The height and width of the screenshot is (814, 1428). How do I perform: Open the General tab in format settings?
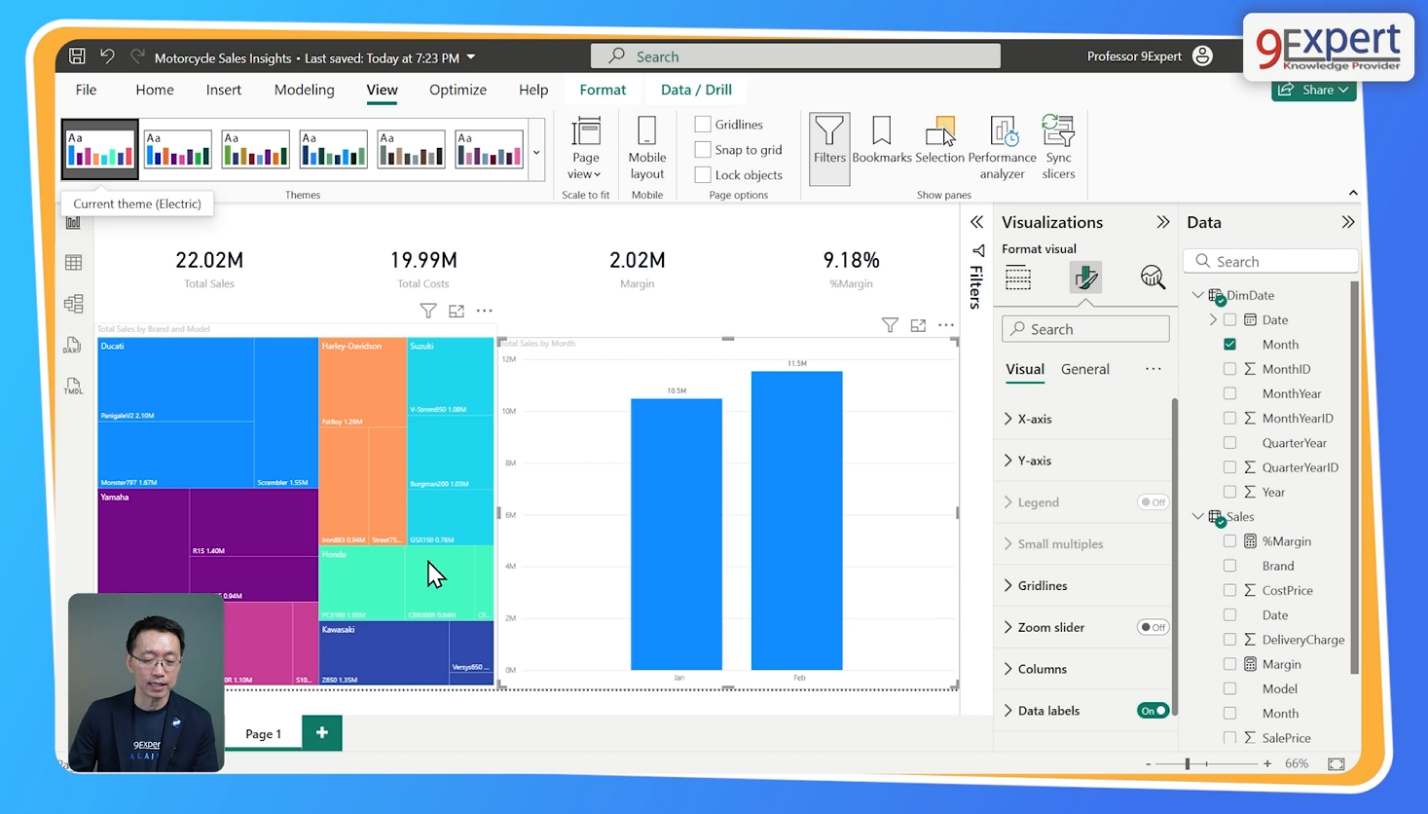pos(1083,369)
